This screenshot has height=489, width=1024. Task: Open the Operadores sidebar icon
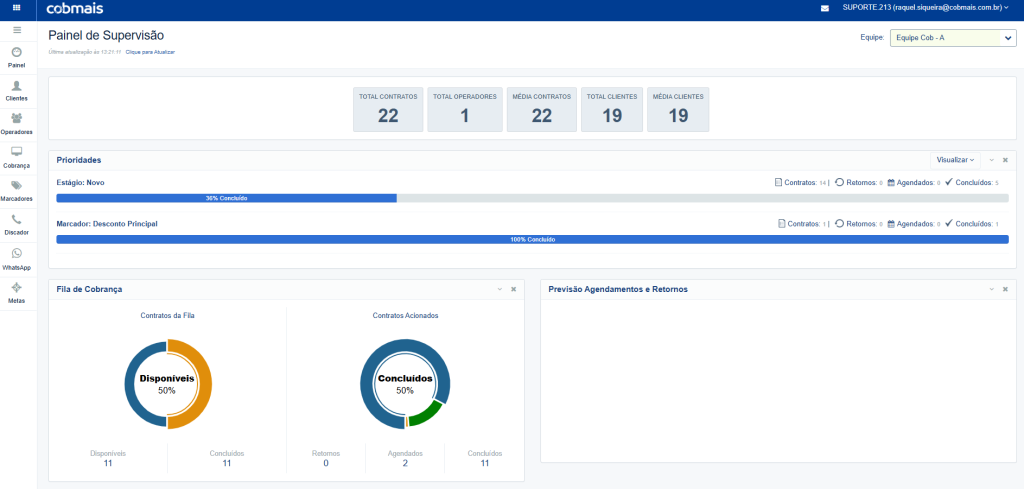pyautogui.click(x=17, y=119)
